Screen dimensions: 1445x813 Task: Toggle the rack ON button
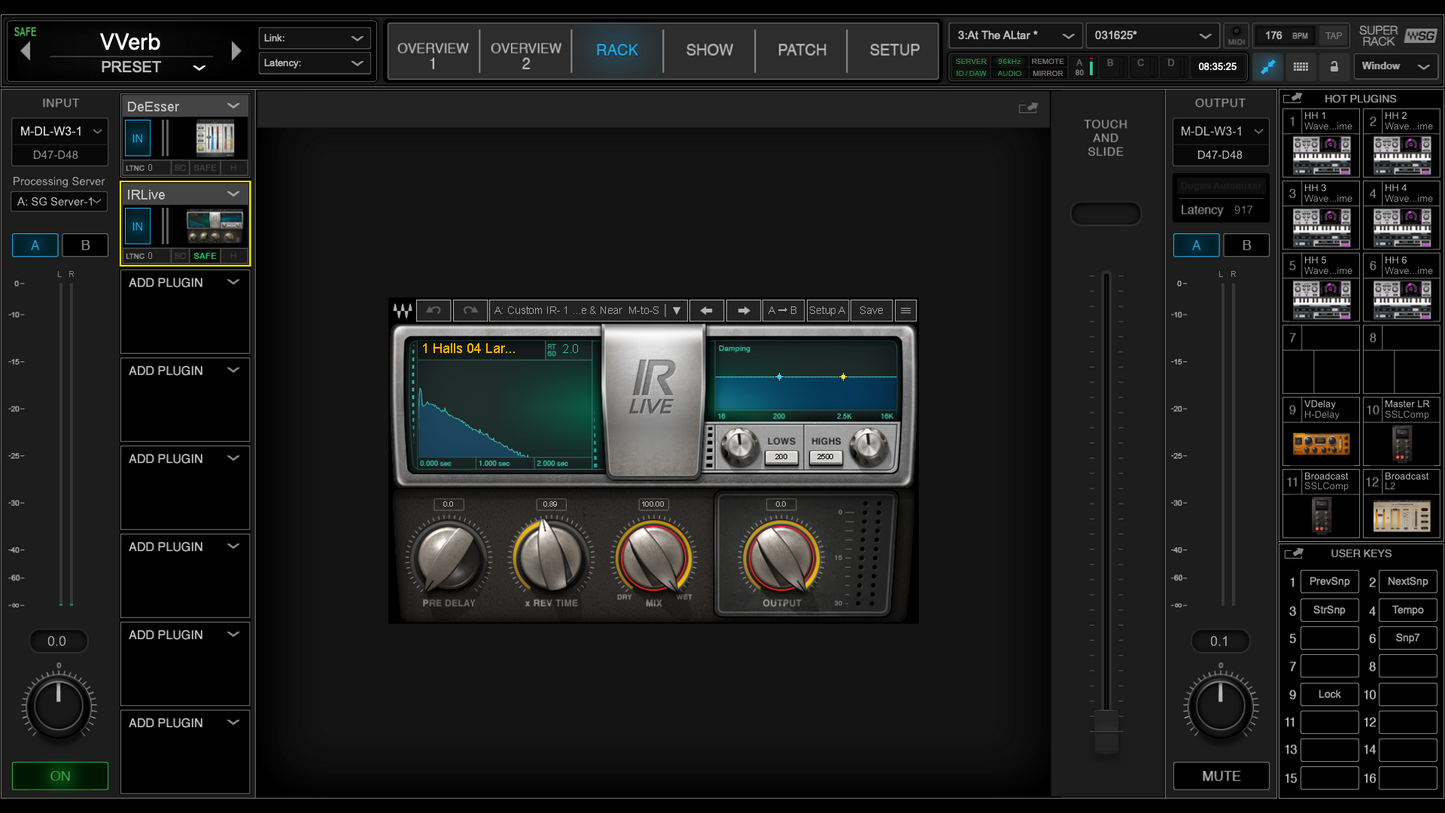60,776
